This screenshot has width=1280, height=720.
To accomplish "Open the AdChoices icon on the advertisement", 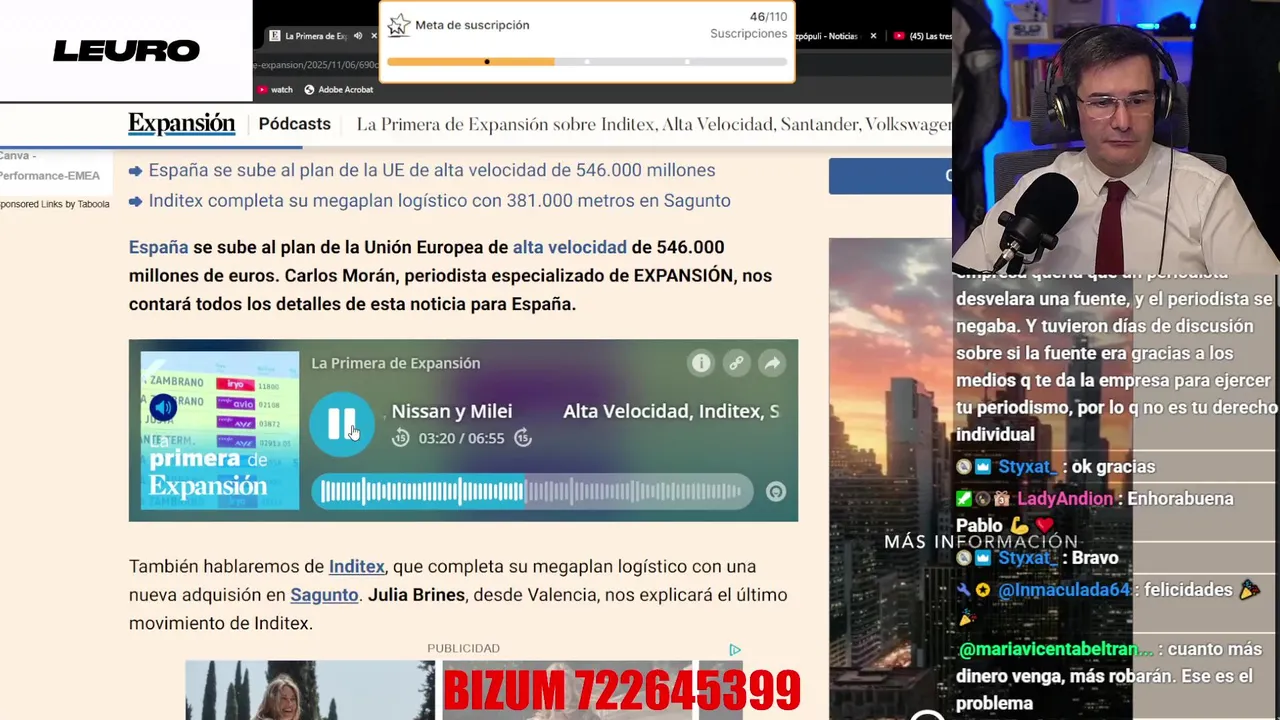I will point(735,650).
